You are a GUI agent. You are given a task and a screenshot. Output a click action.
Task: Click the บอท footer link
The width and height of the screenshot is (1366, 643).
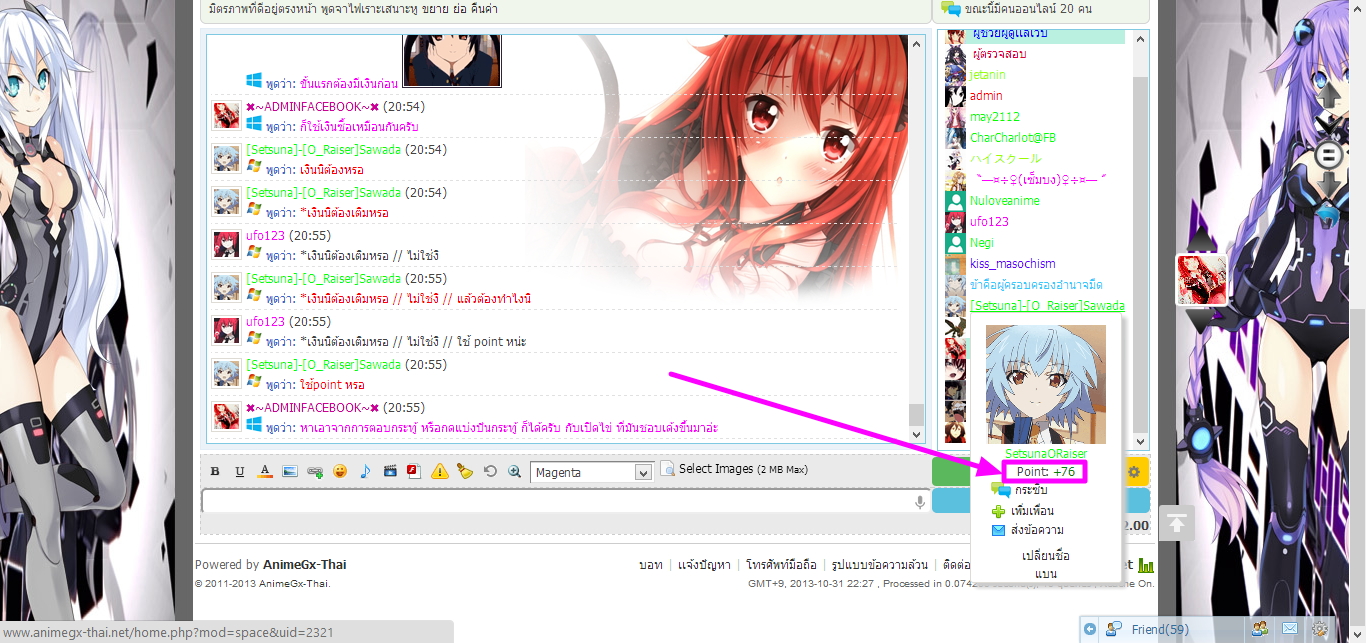pyautogui.click(x=650, y=565)
